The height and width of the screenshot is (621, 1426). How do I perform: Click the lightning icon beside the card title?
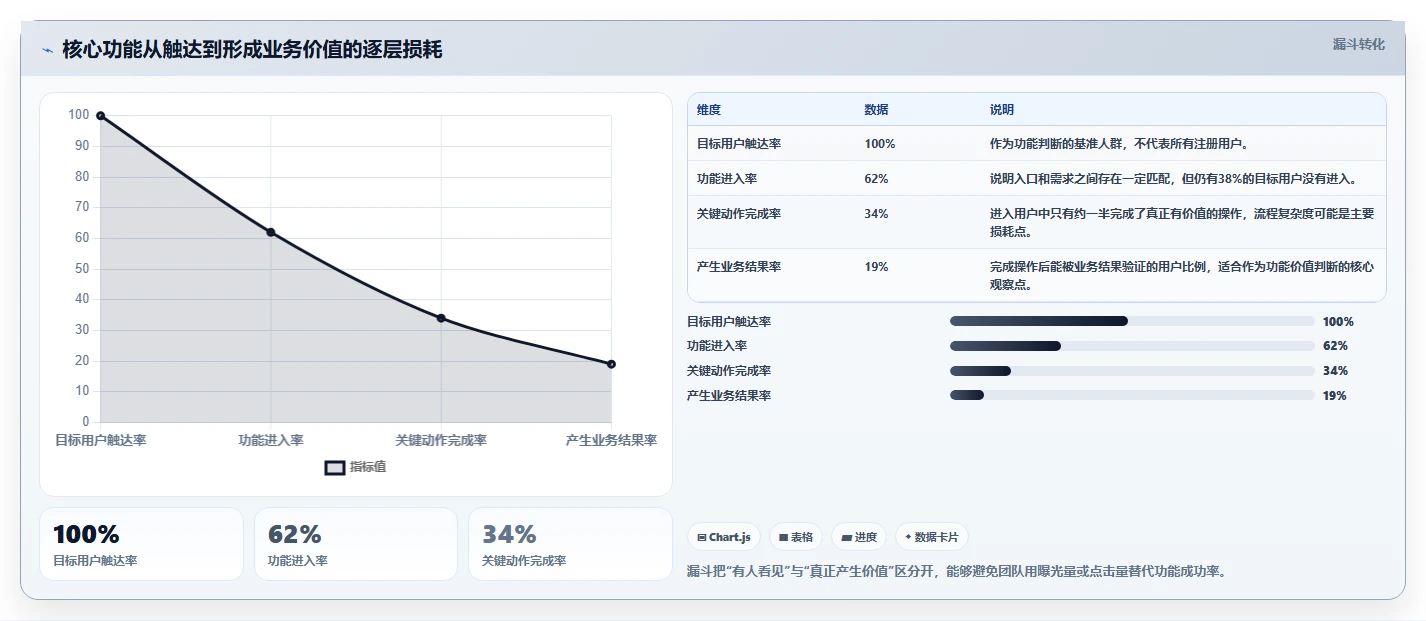pos(47,50)
